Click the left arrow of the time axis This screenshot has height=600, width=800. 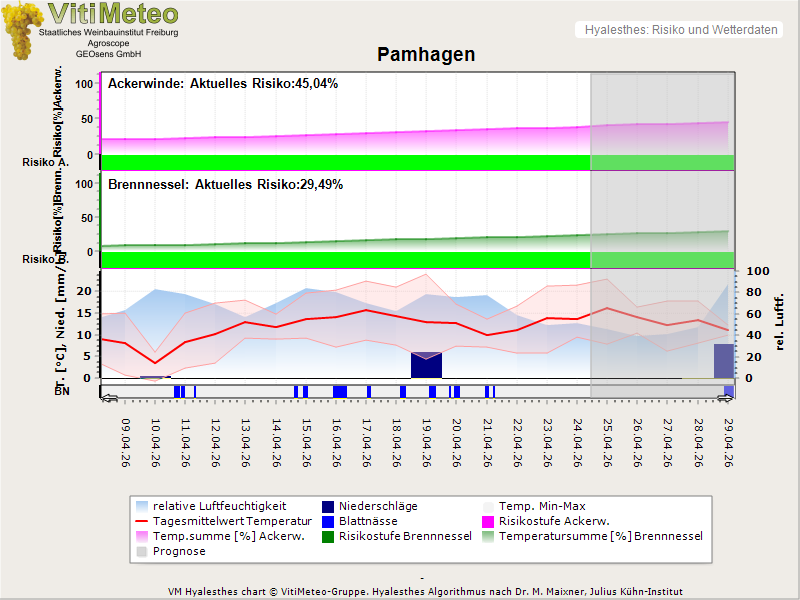click(107, 399)
